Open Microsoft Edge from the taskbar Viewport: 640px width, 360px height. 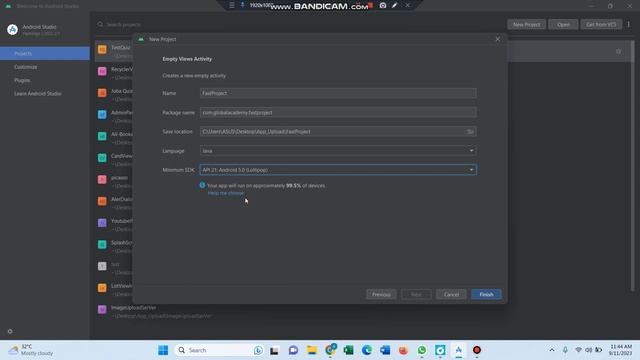[x=367, y=350]
